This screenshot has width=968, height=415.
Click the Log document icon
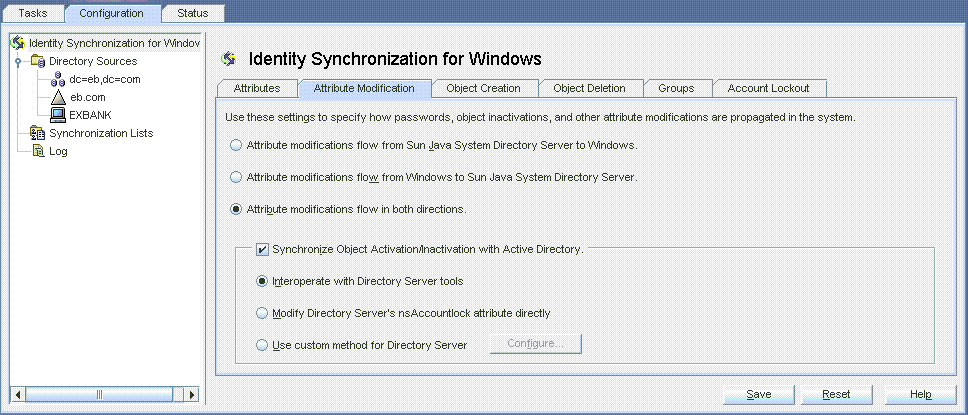click(x=38, y=151)
